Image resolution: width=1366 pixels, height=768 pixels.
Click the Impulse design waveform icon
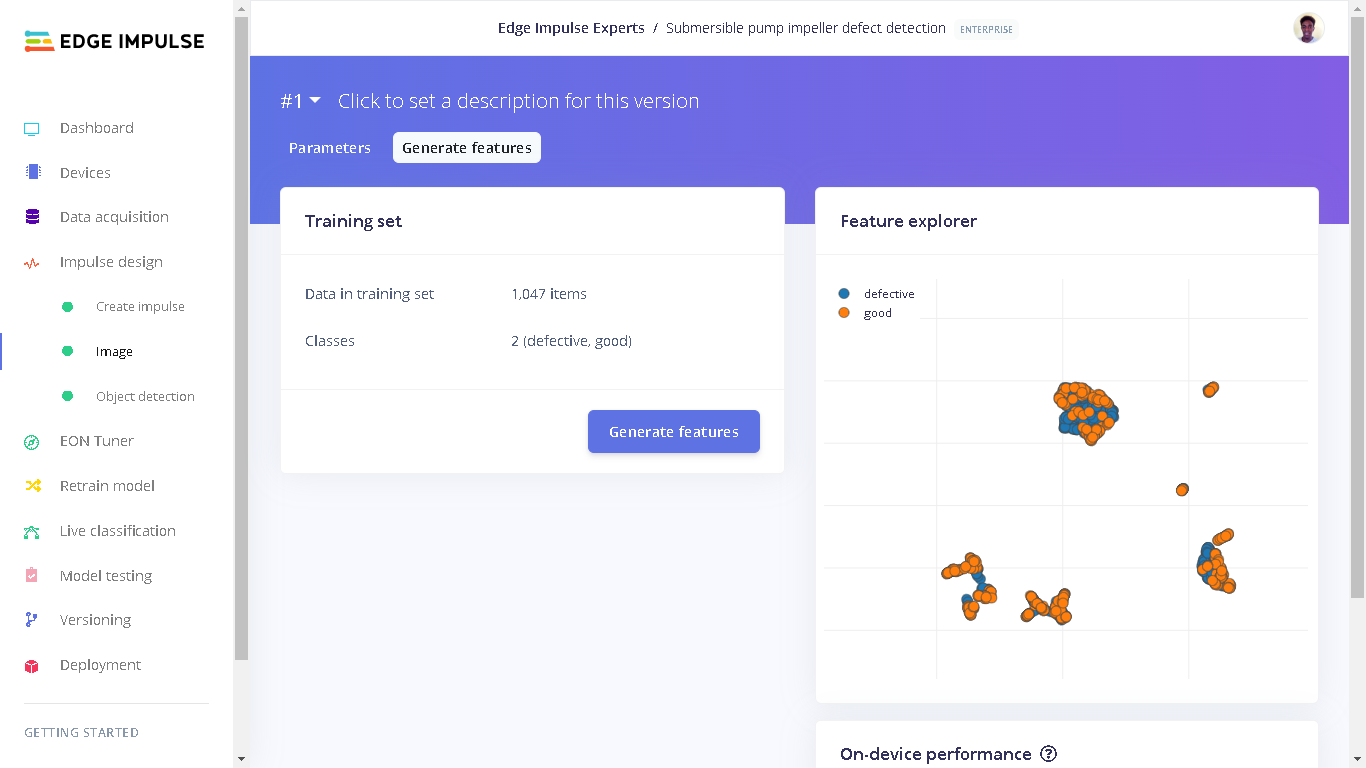click(31, 262)
